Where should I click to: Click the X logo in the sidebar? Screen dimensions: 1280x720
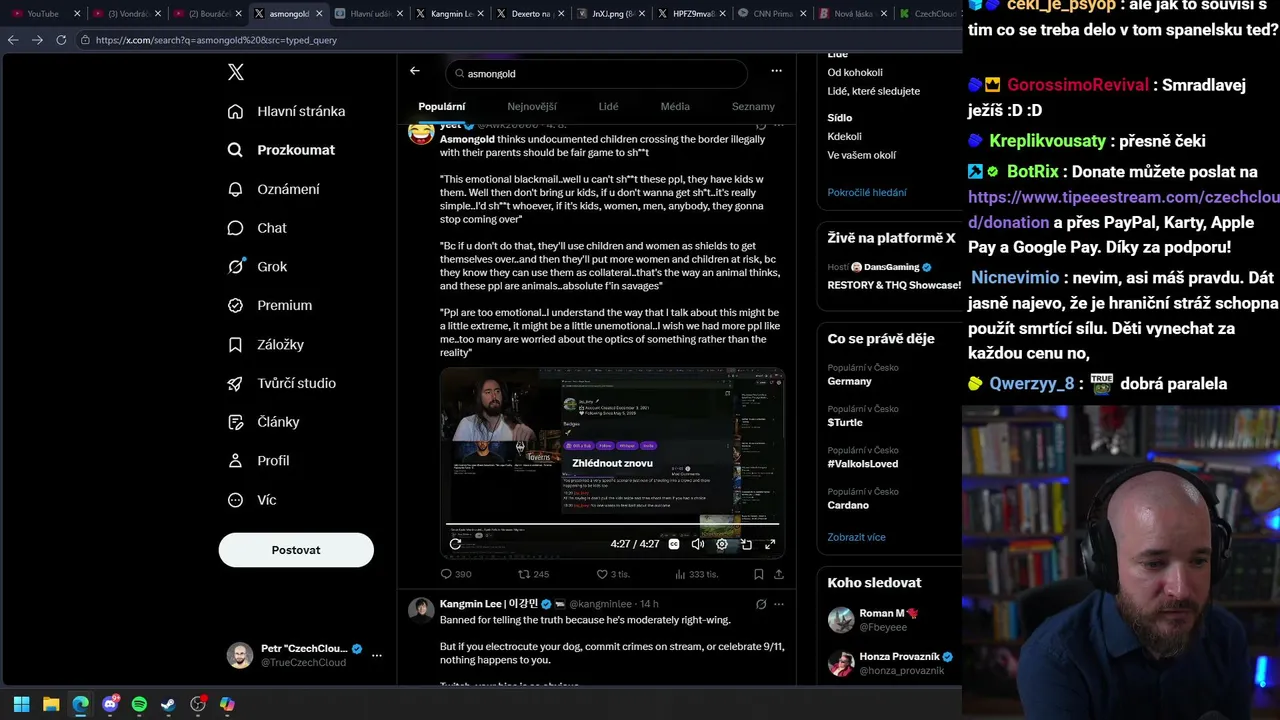(x=236, y=72)
